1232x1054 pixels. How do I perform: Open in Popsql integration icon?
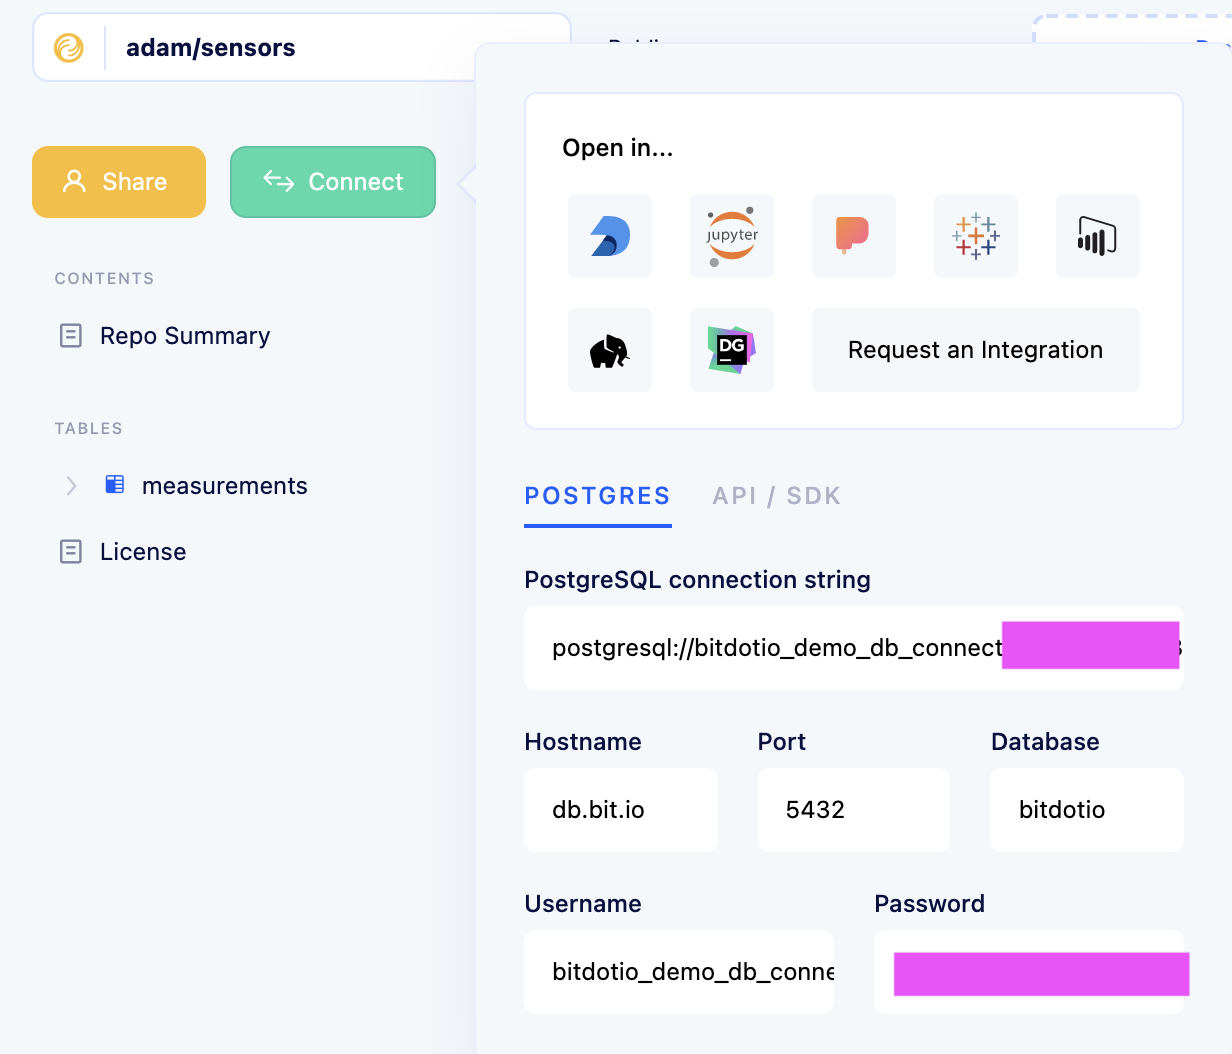tap(854, 236)
